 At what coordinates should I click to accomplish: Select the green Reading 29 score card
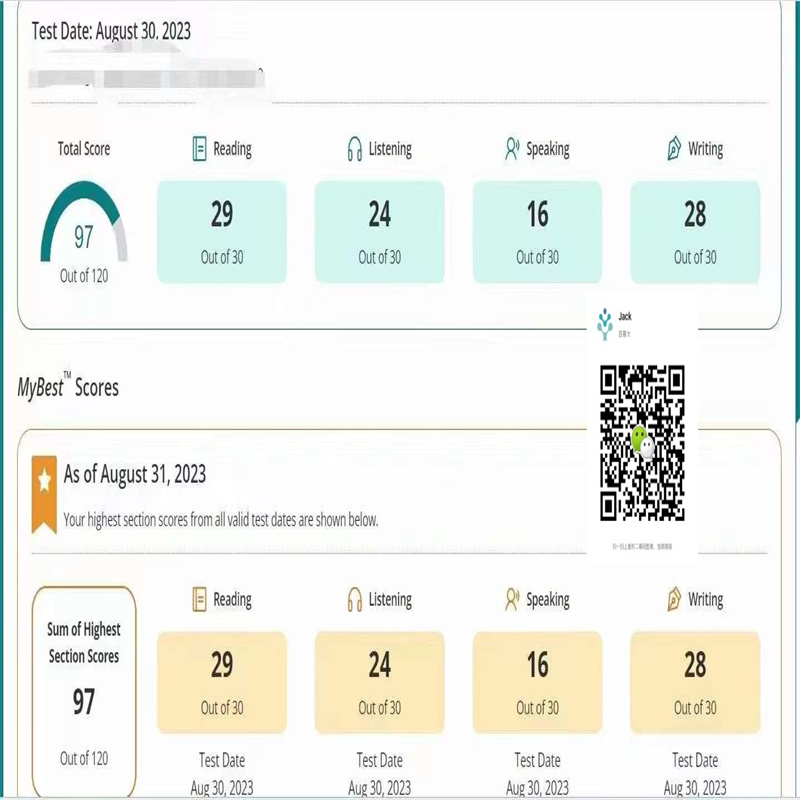(x=222, y=231)
